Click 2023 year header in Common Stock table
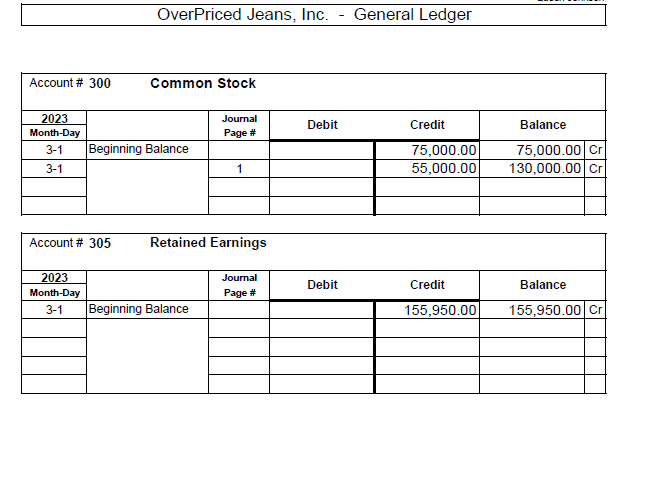The width and height of the screenshot is (648, 491). 54,118
